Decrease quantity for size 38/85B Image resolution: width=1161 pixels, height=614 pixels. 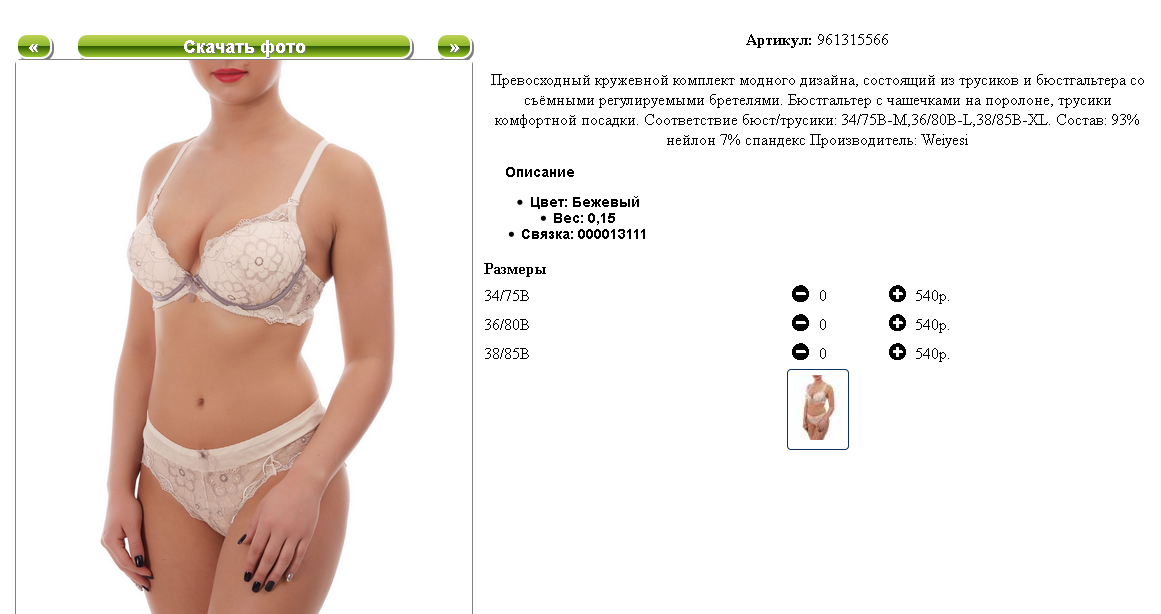[x=800, y=352]
